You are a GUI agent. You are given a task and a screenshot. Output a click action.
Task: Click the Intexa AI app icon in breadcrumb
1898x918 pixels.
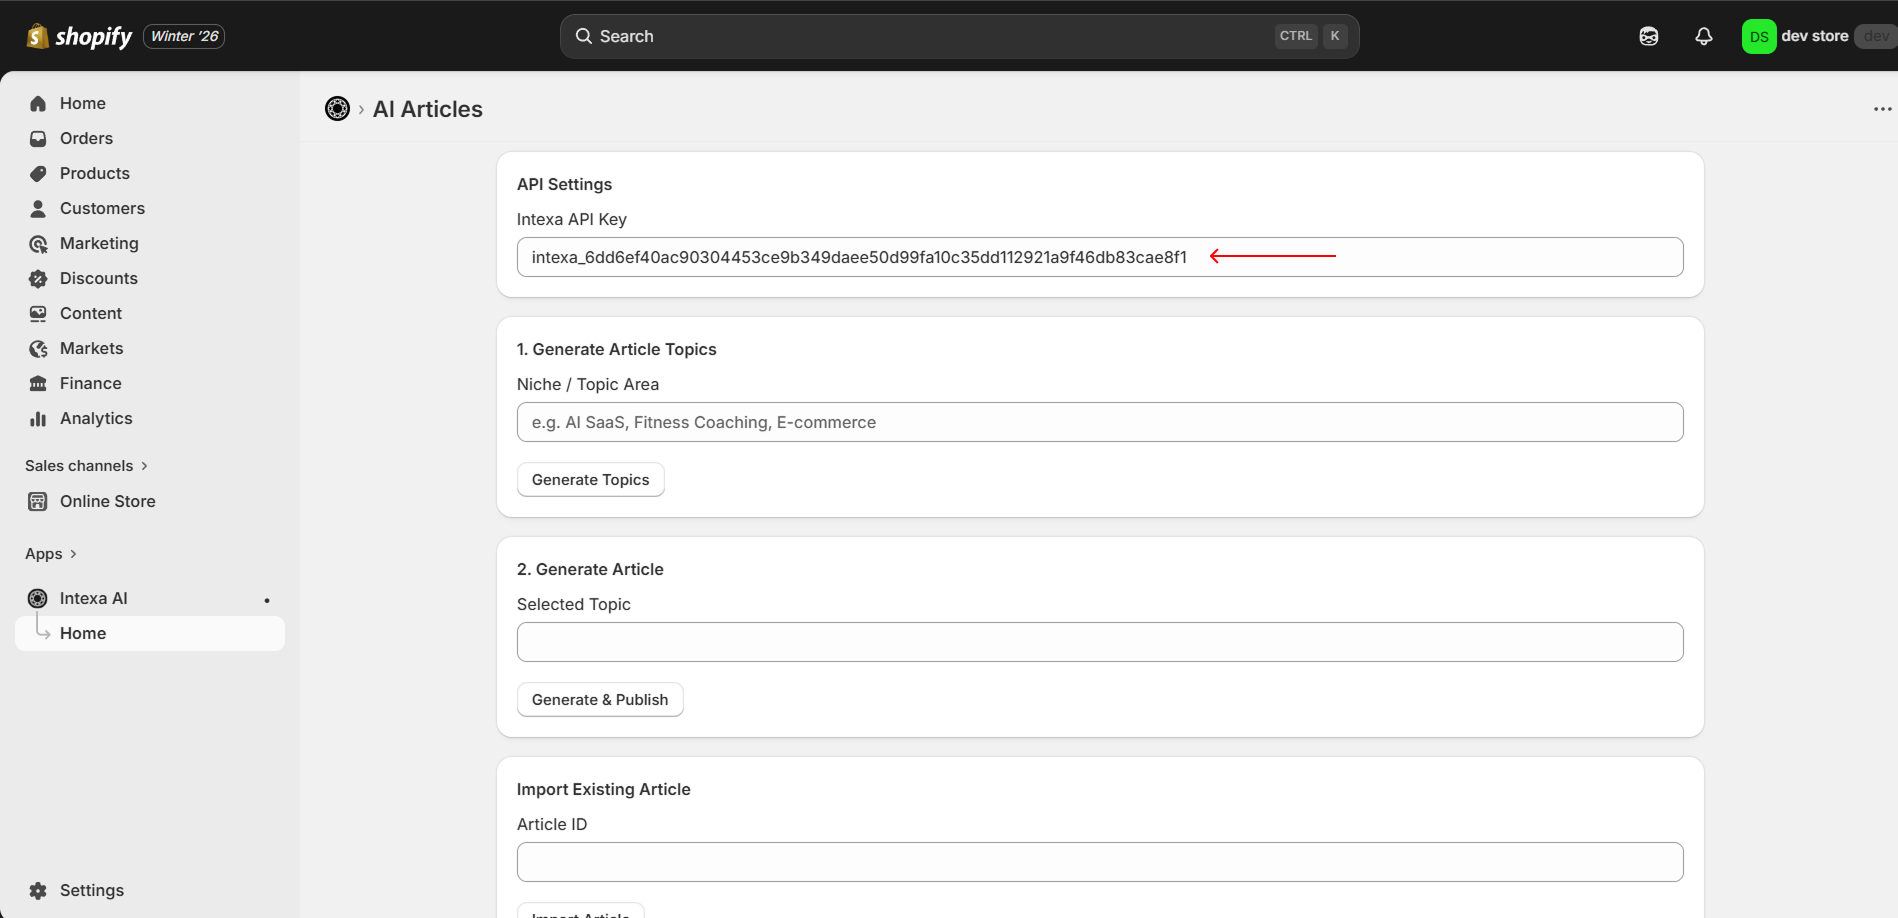[x=337, y=109]
